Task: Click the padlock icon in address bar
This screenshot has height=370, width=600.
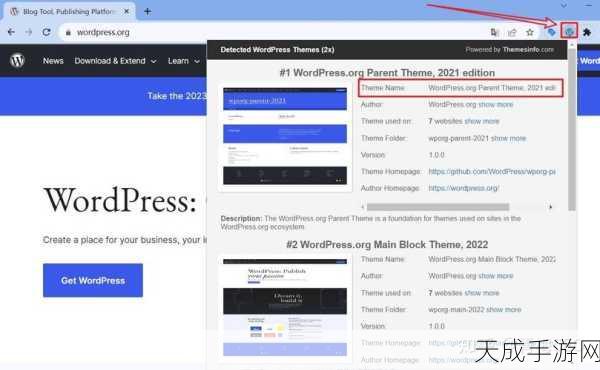Action: 68,33
